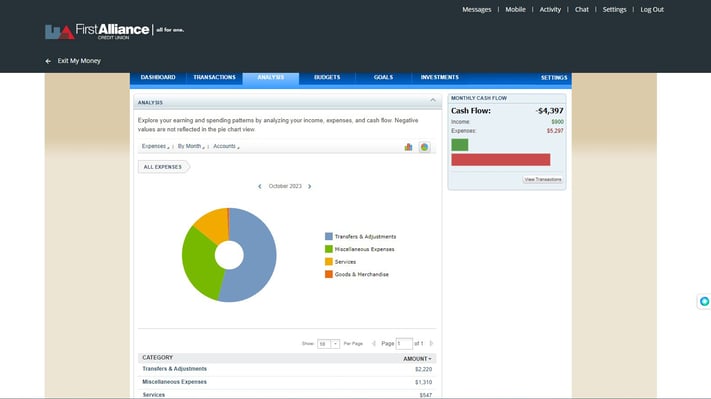This screenshot has width=711, height=399.
Task: Click the Services legend swatch
Action: (329, 262)
